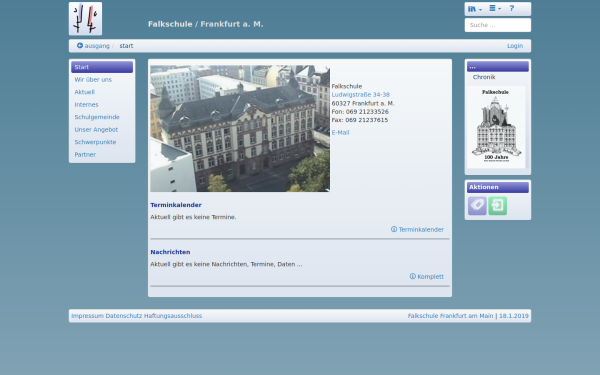Click the green login arrow action icon

[x=497, y=206]
